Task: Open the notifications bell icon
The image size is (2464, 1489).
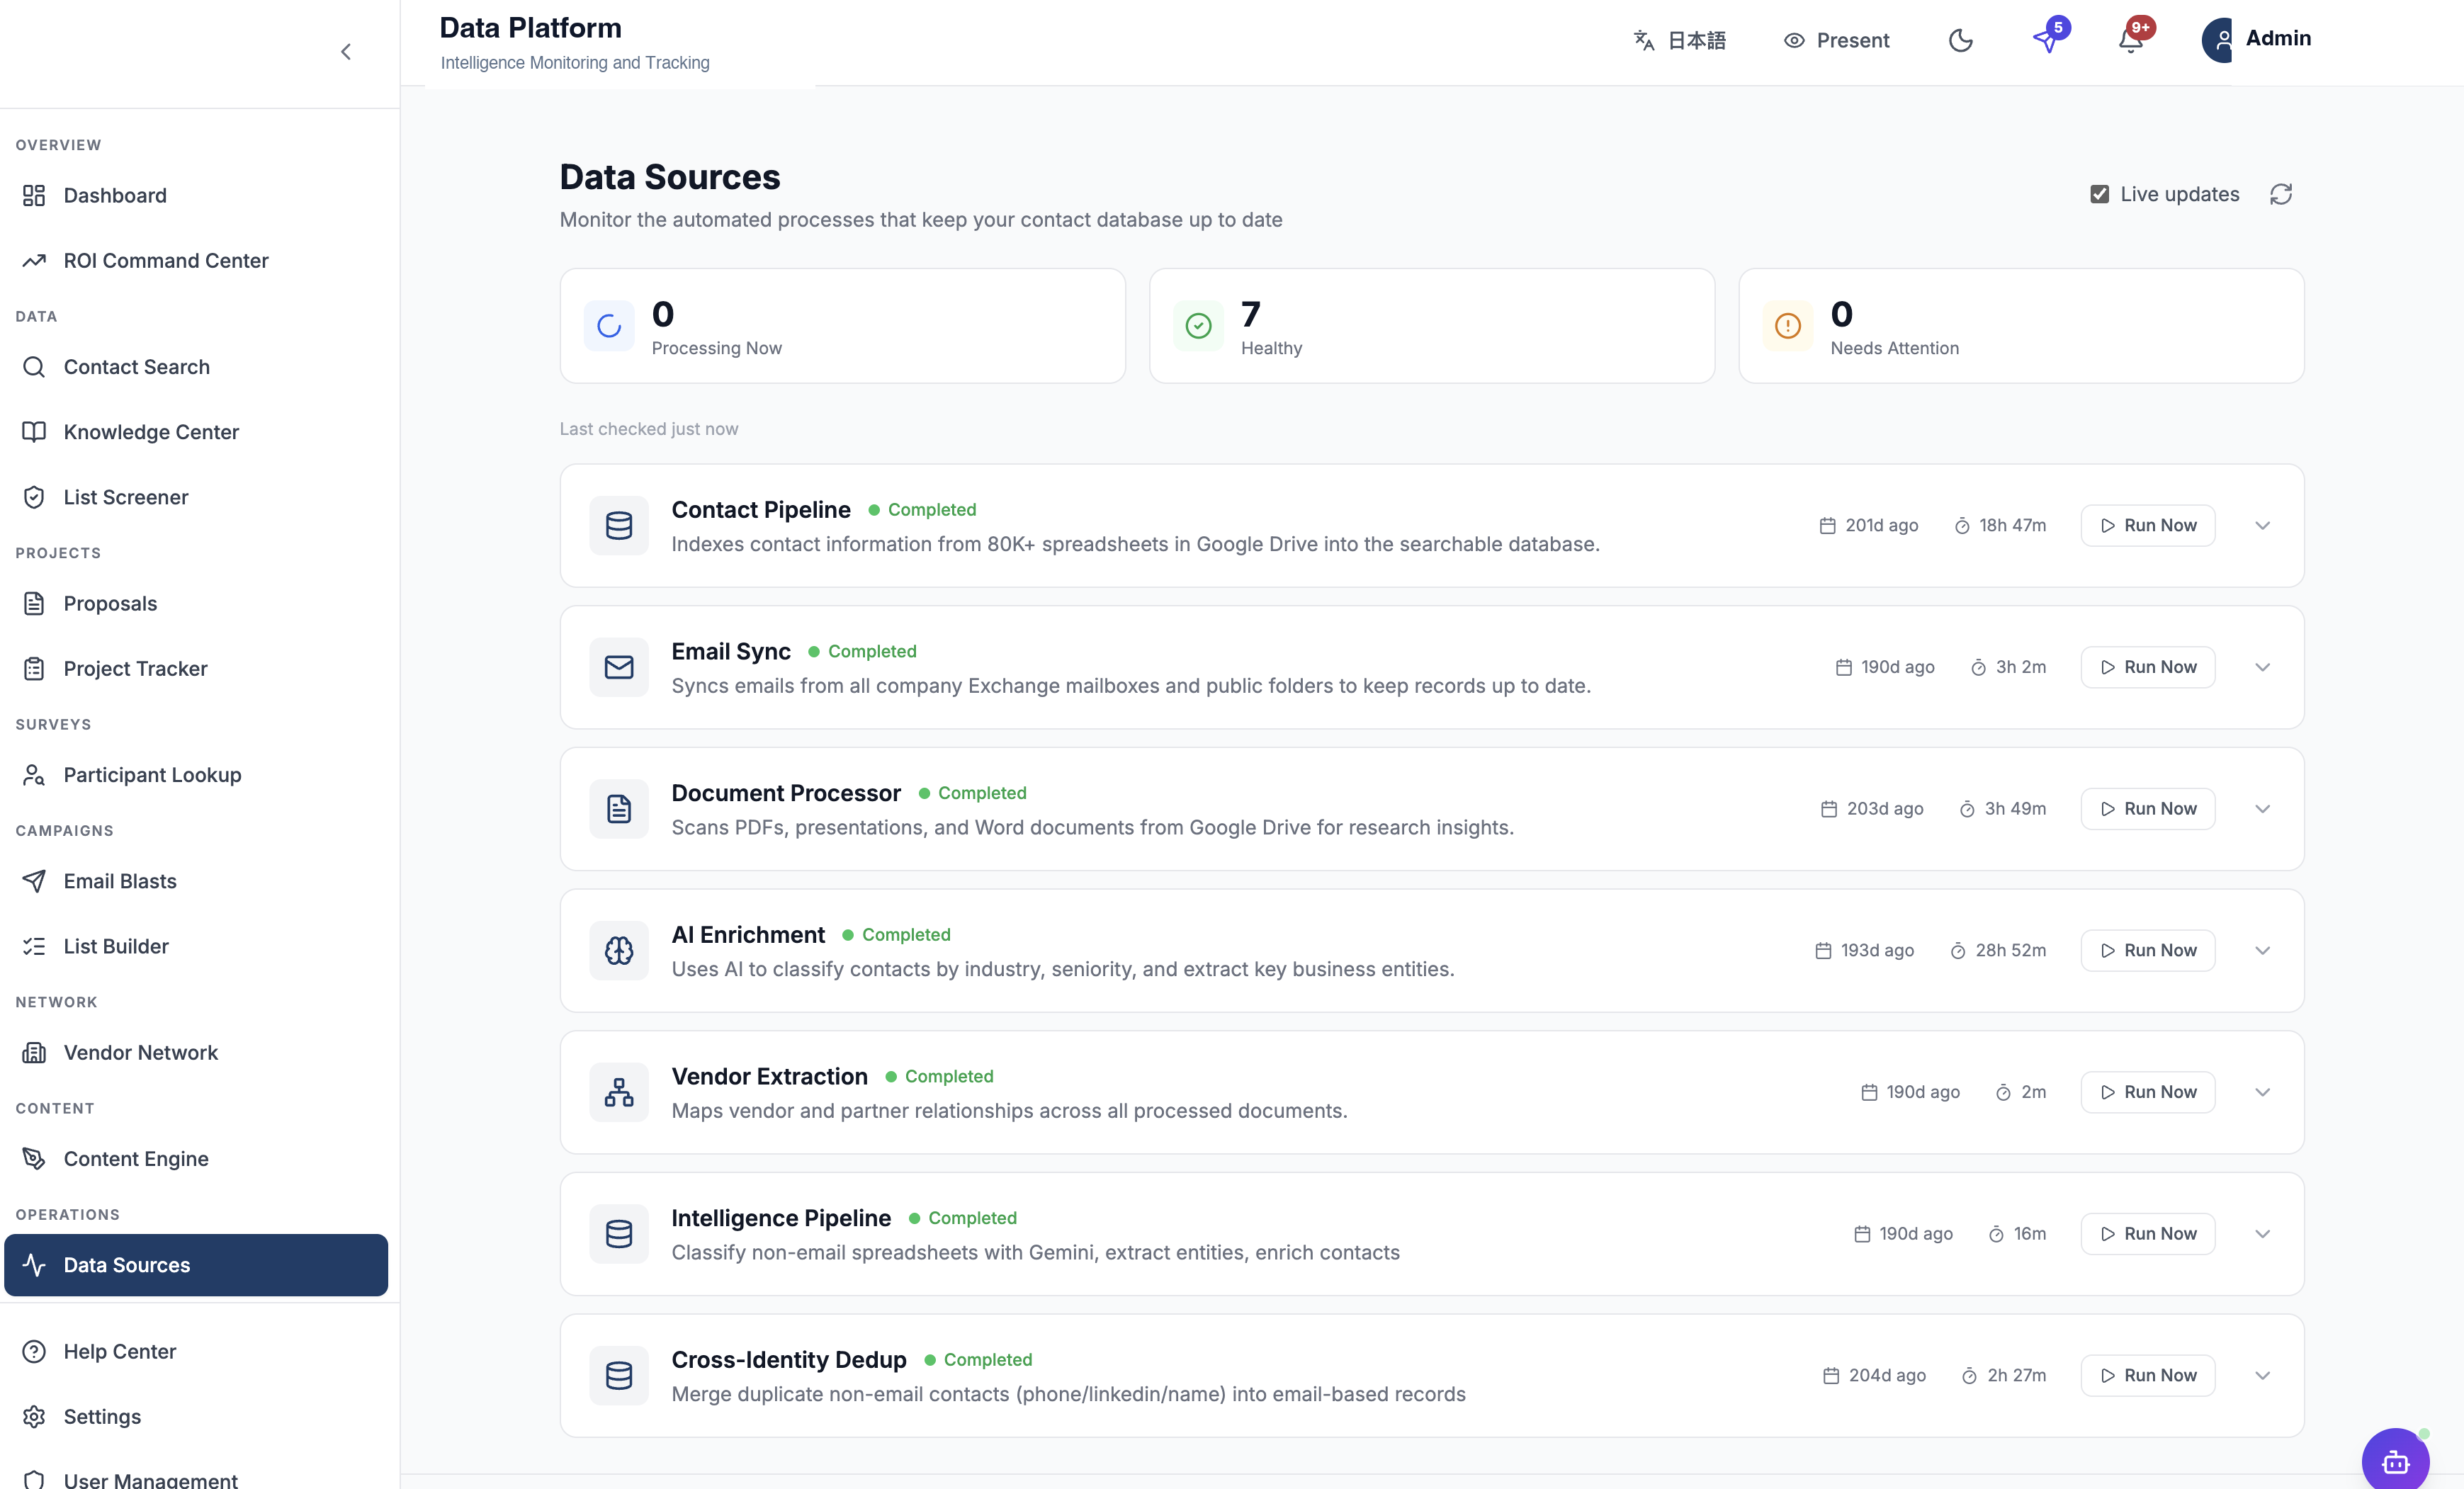Action: [2131, 40]
